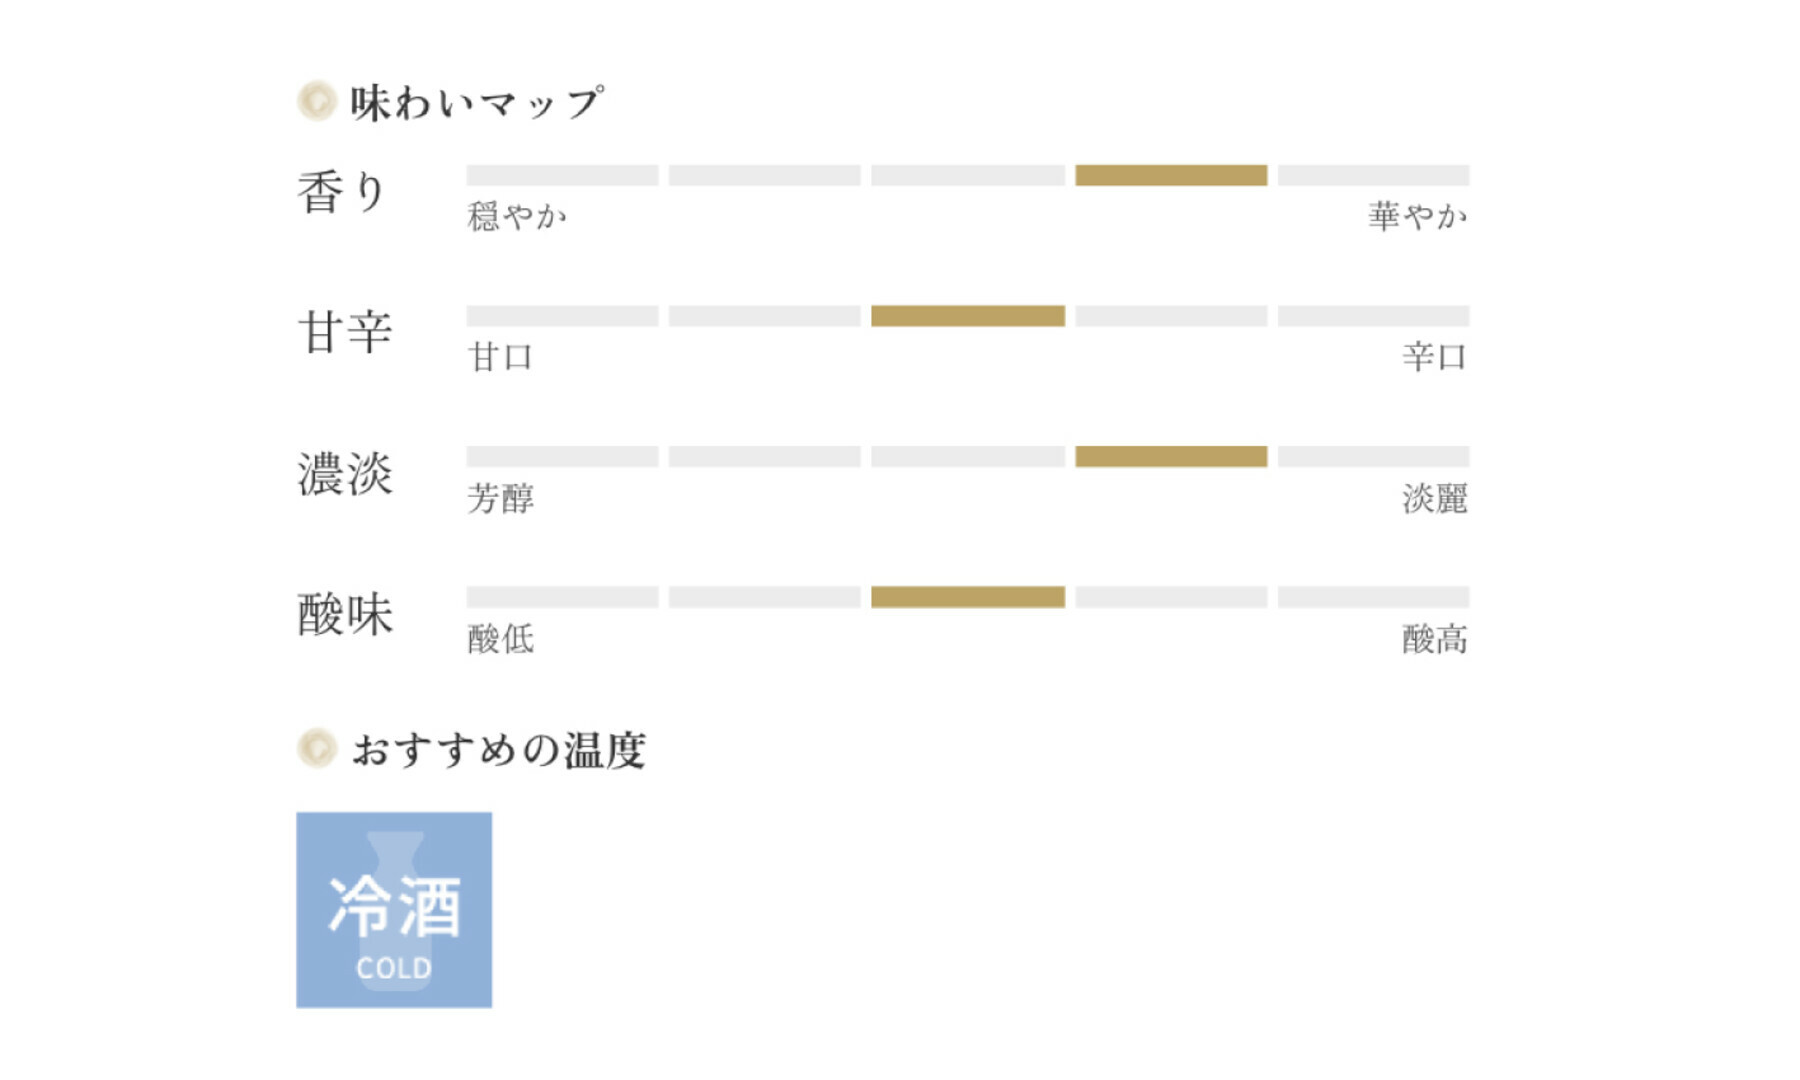This screenshot has width=1800, height=1080.
Task: Click the 辛口 label
Action: point(1435,357)
